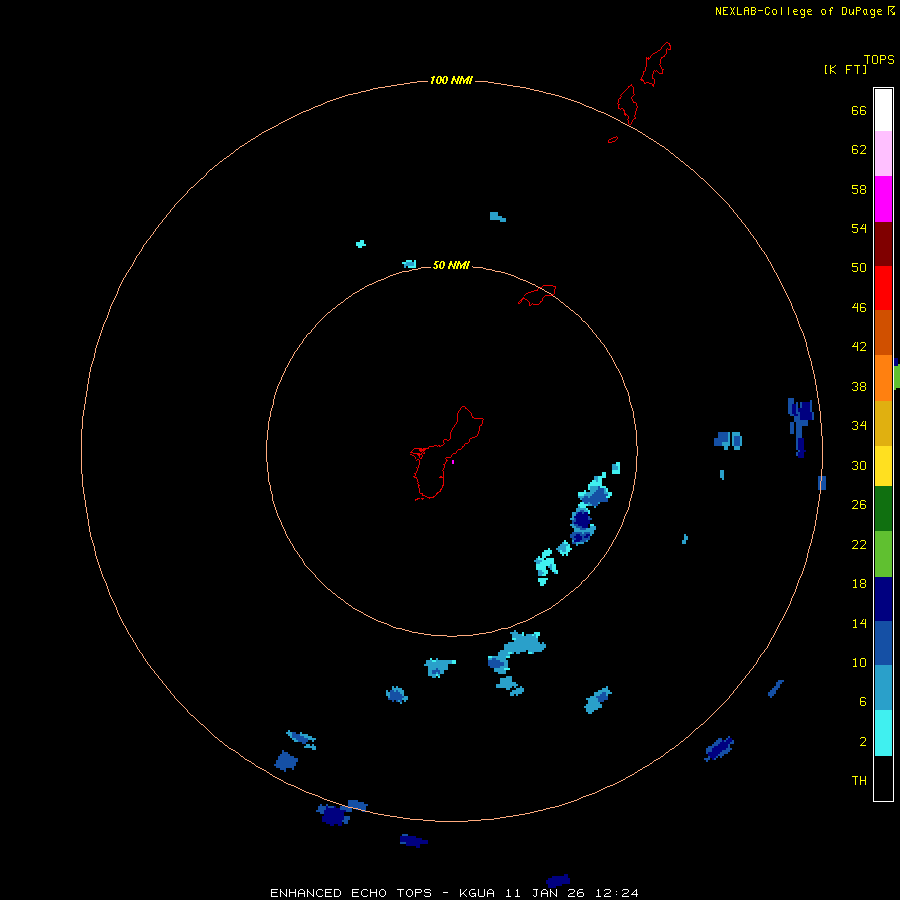
Task: Click the dark red (maroon) legend swatch
Action: point(883,243)
